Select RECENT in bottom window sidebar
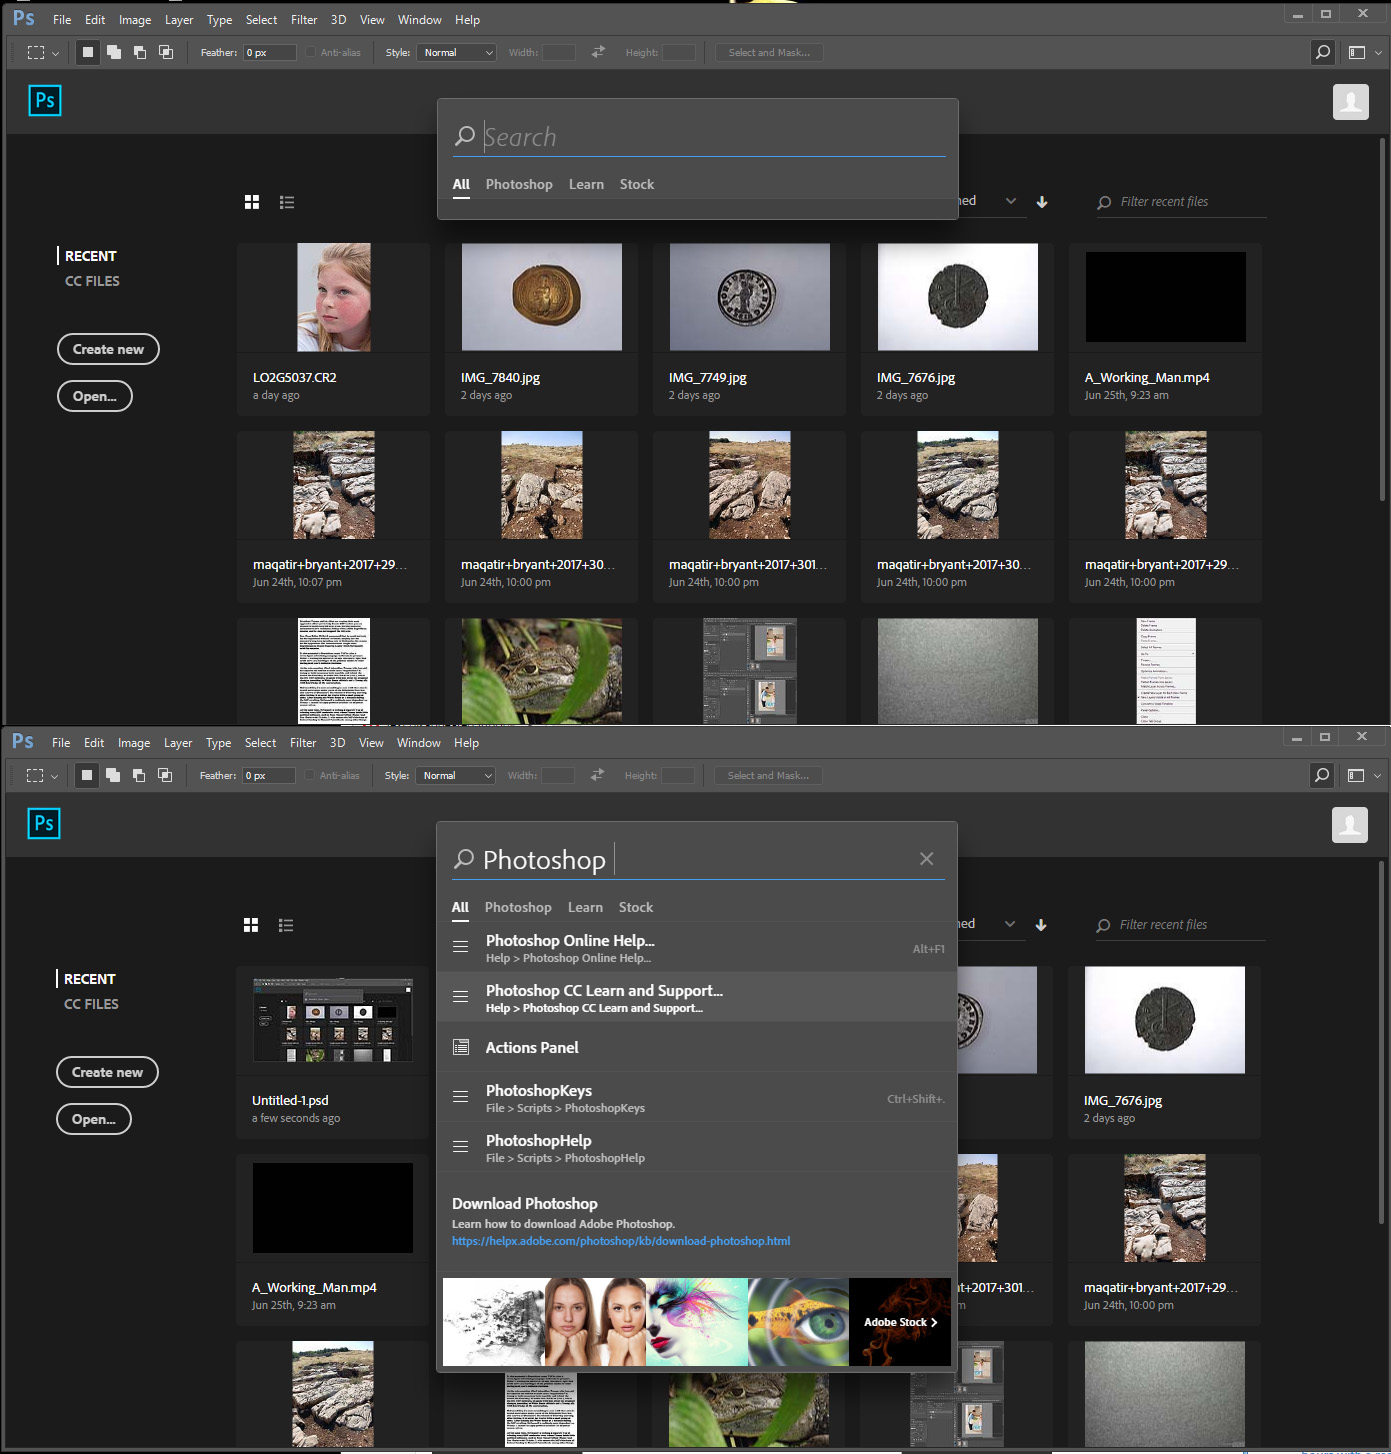The height and width of the screenshot is (1454, 1391). [x=90, y=979]
